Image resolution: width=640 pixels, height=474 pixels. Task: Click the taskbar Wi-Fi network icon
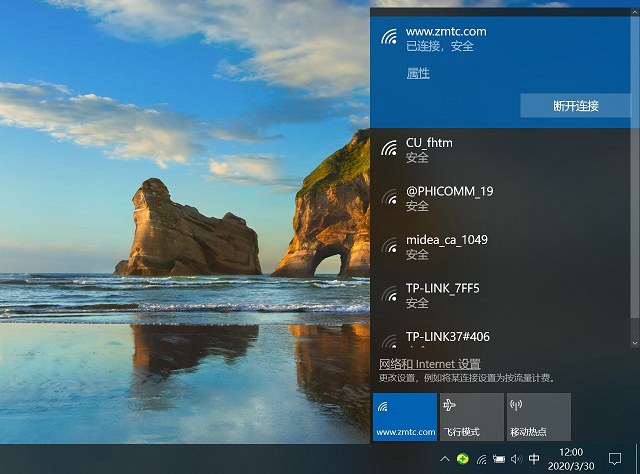point(482,459)
